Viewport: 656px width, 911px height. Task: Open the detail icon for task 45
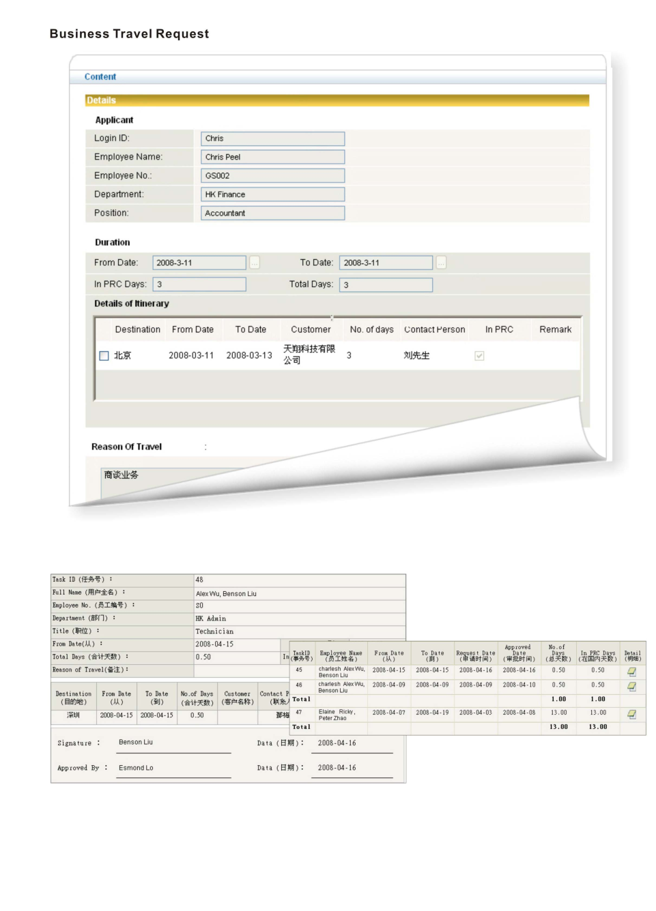click(632, 672)
